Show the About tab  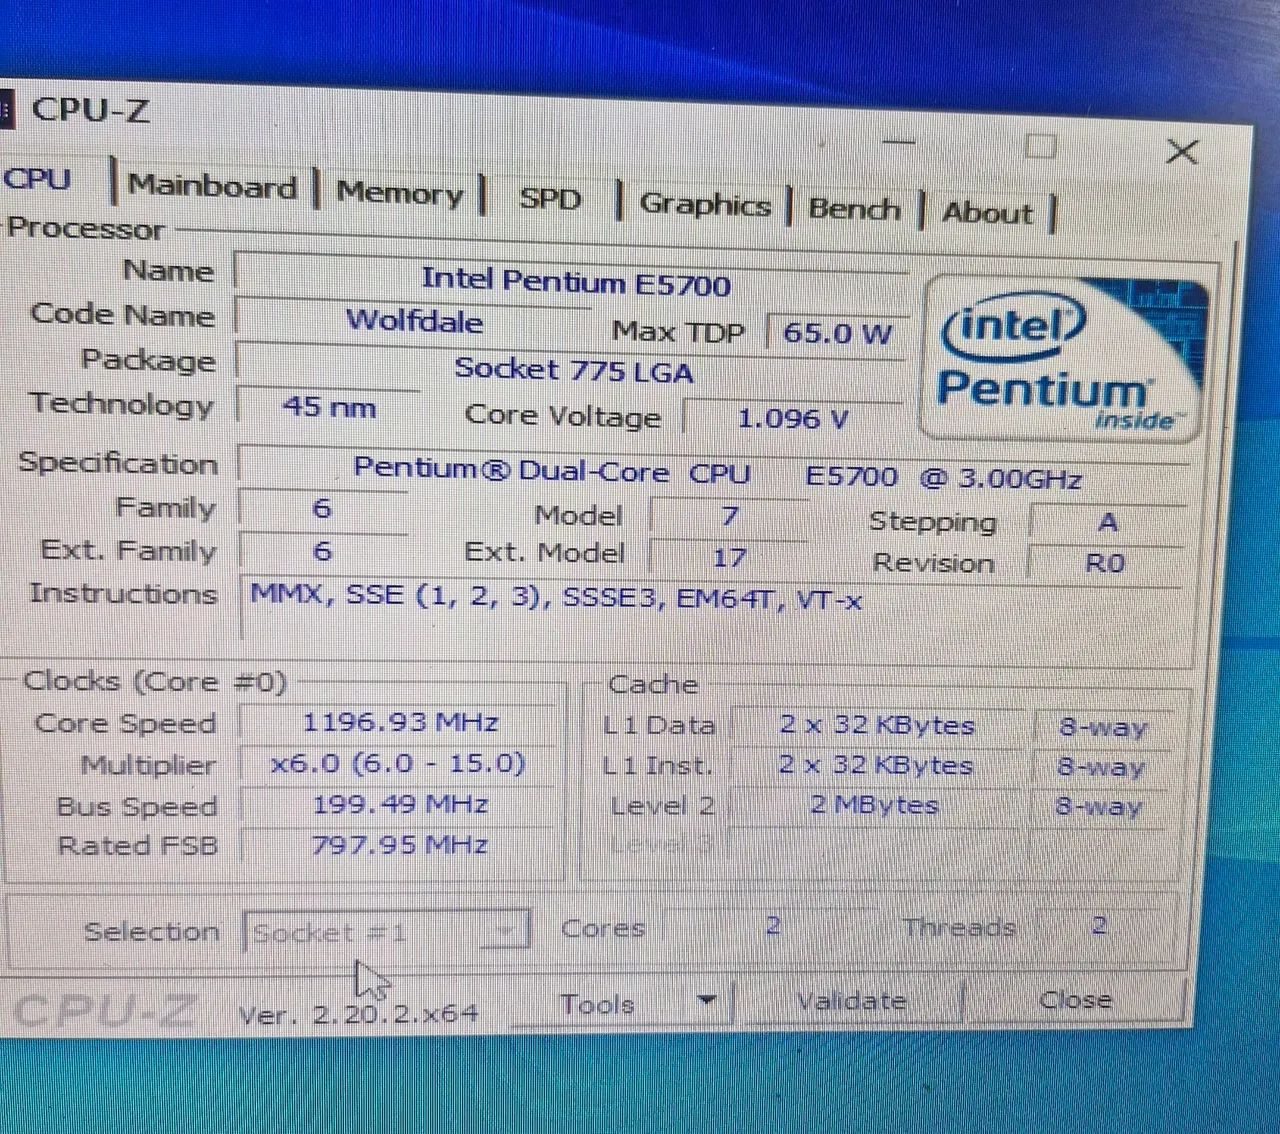(987, 213)
